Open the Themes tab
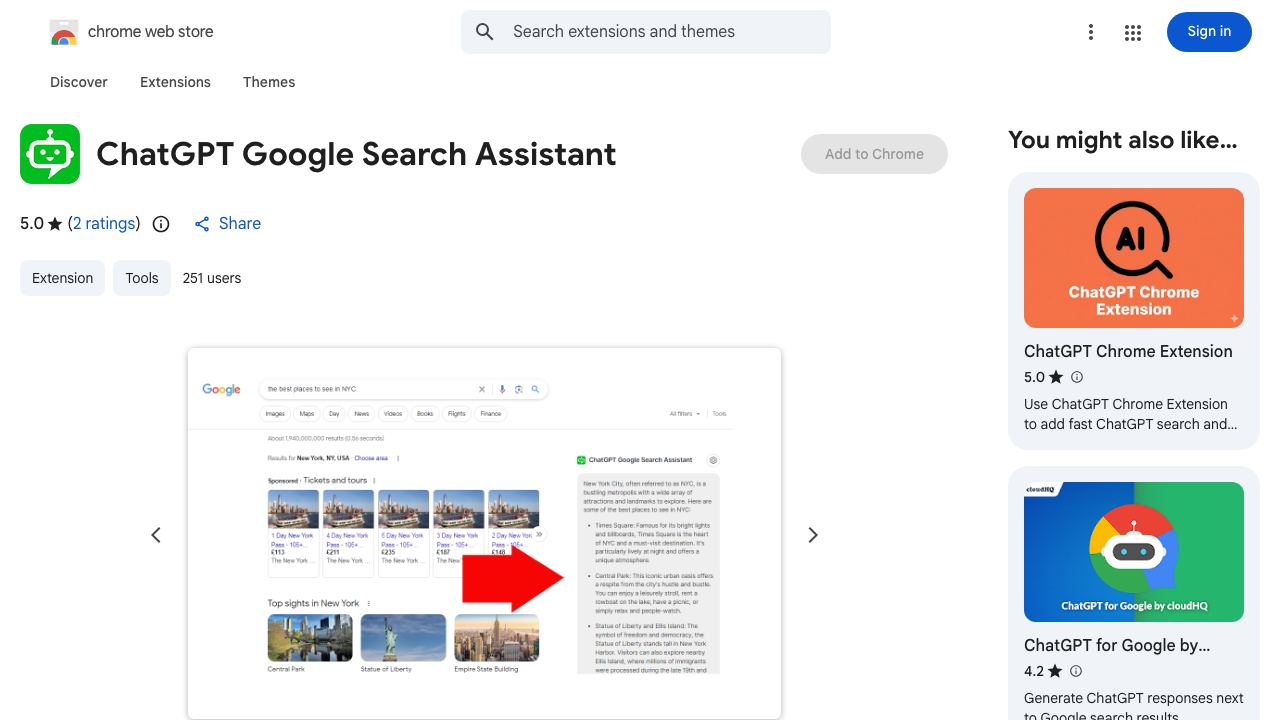 coord(269,82)
